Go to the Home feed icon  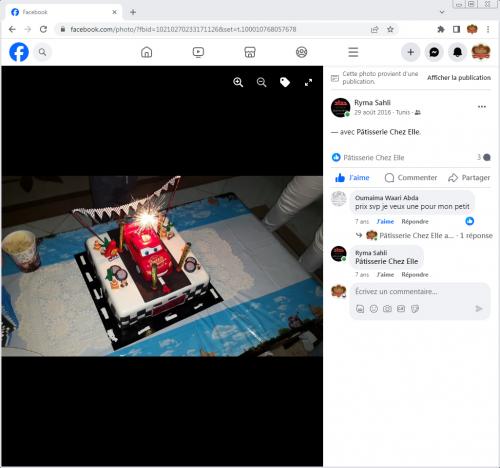click(x=147, y=52)
